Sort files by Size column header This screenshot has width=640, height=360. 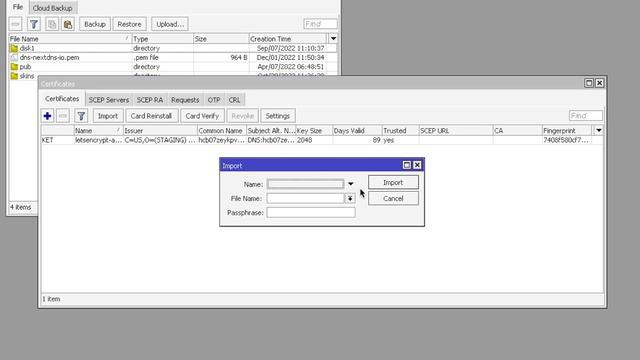[x=221, y=39]
